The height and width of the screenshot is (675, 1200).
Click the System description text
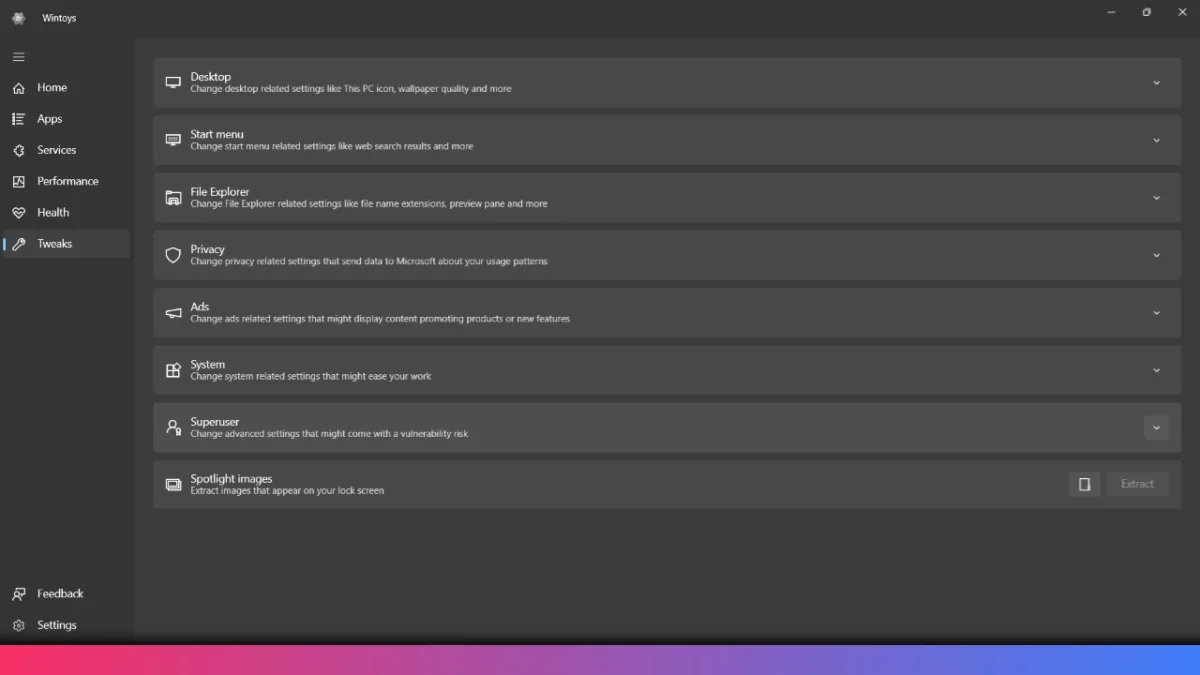tap(311, 377)
